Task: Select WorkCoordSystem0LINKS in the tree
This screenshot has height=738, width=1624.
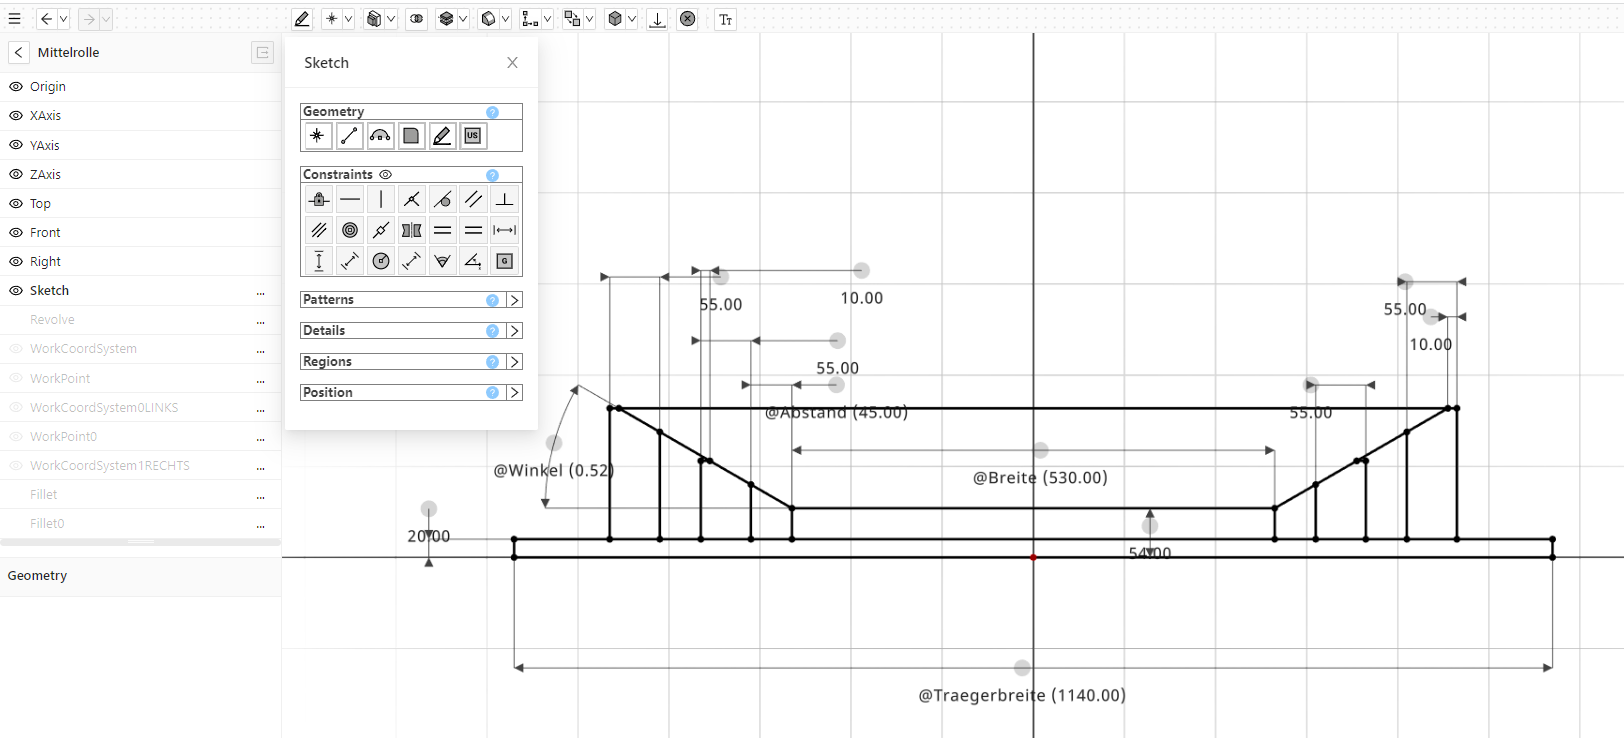Action: 104,407
